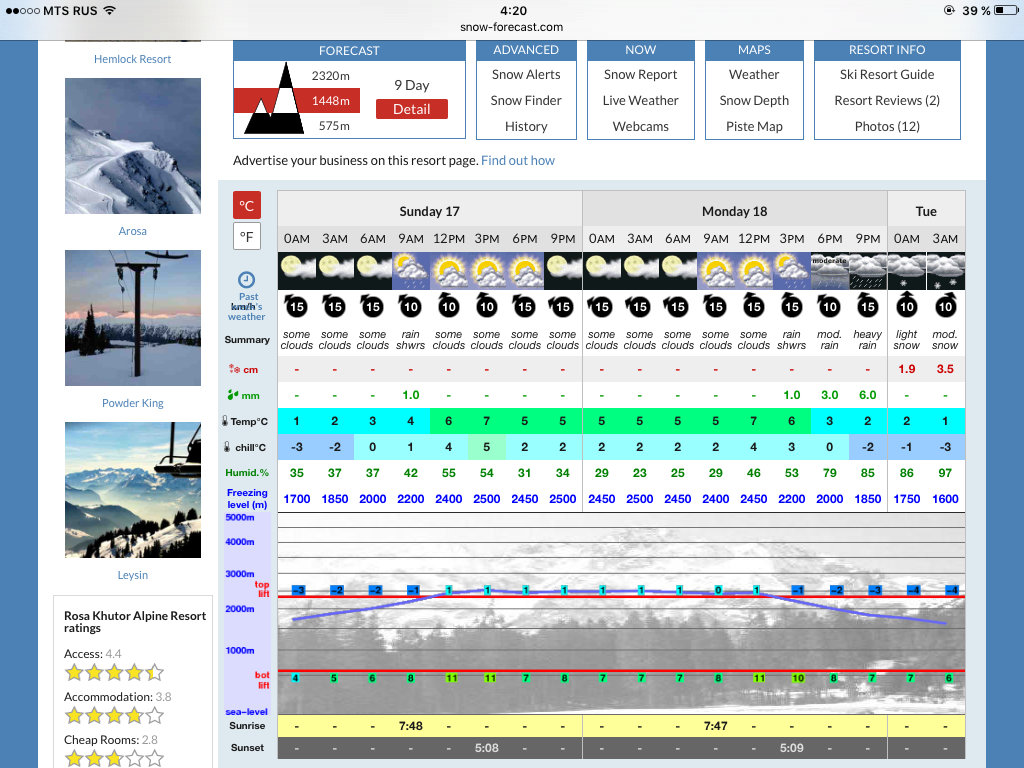Open the Piste Map
This screenshot has height=768, width=1024.
click(x=754, y=127)
